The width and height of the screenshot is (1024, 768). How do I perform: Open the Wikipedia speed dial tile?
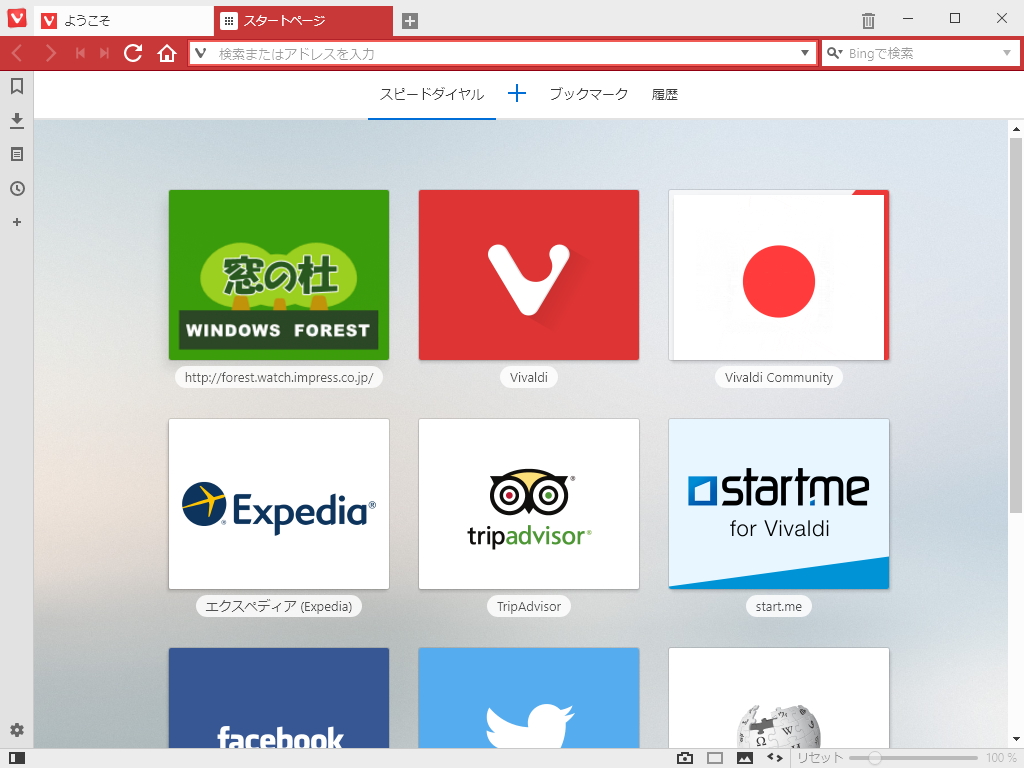click(779, 698)
